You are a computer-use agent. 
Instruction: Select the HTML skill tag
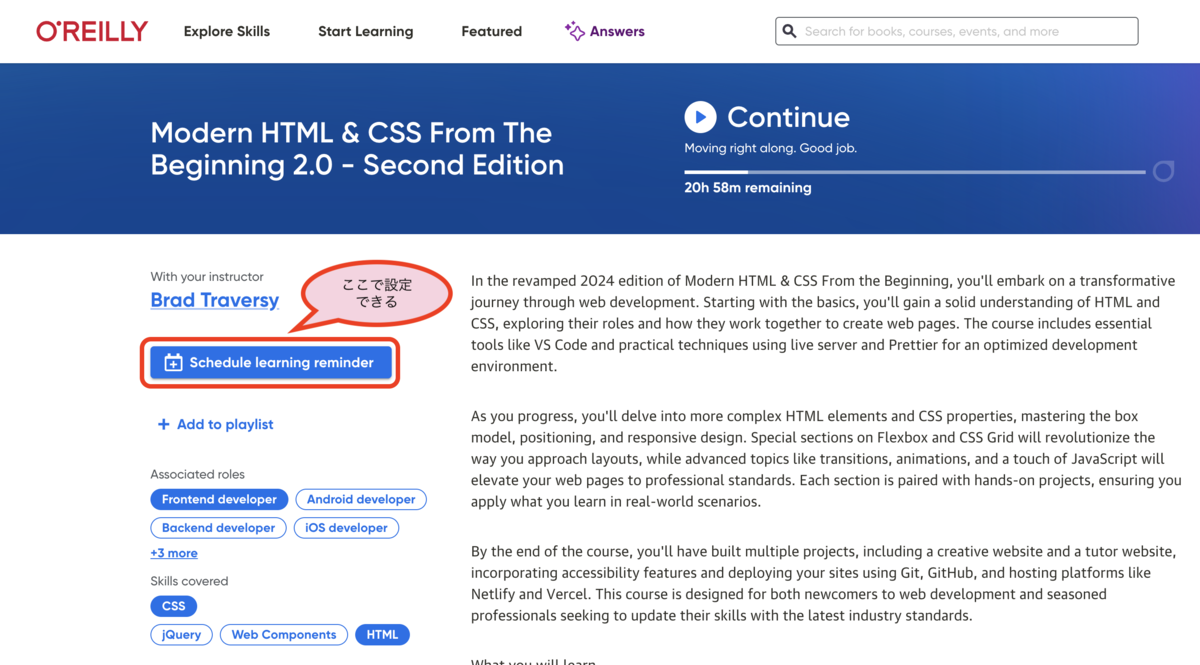(382, 634)
